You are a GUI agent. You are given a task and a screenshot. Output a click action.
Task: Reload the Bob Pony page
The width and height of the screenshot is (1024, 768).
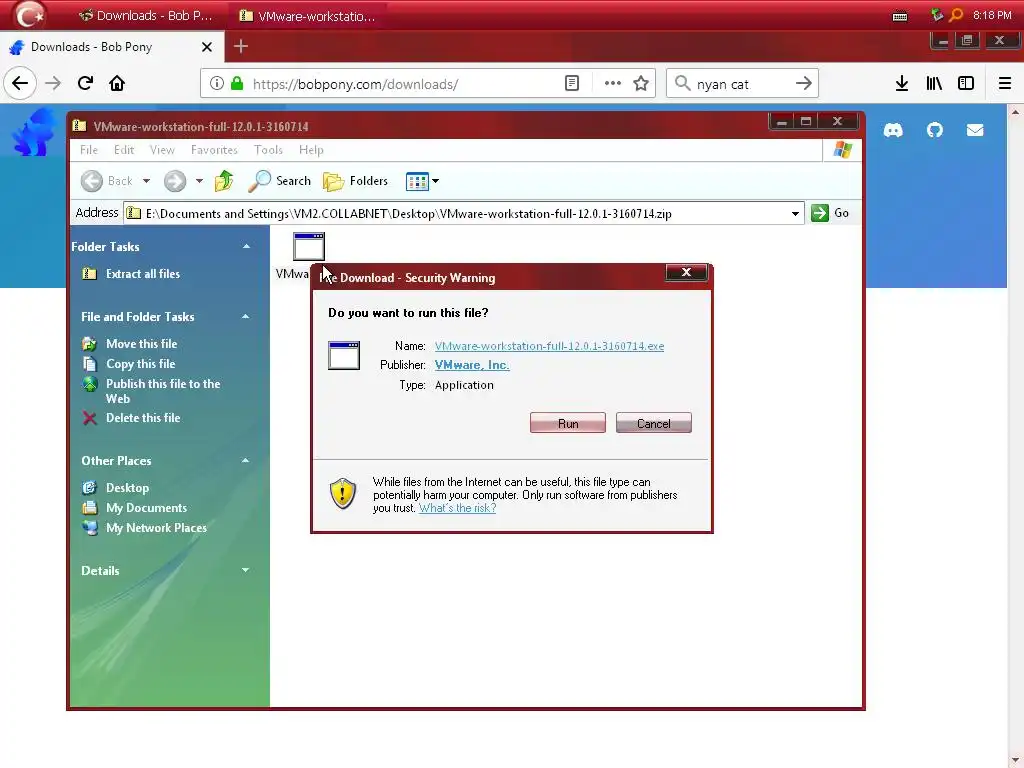pyautogui.click(x=86, y=84)
